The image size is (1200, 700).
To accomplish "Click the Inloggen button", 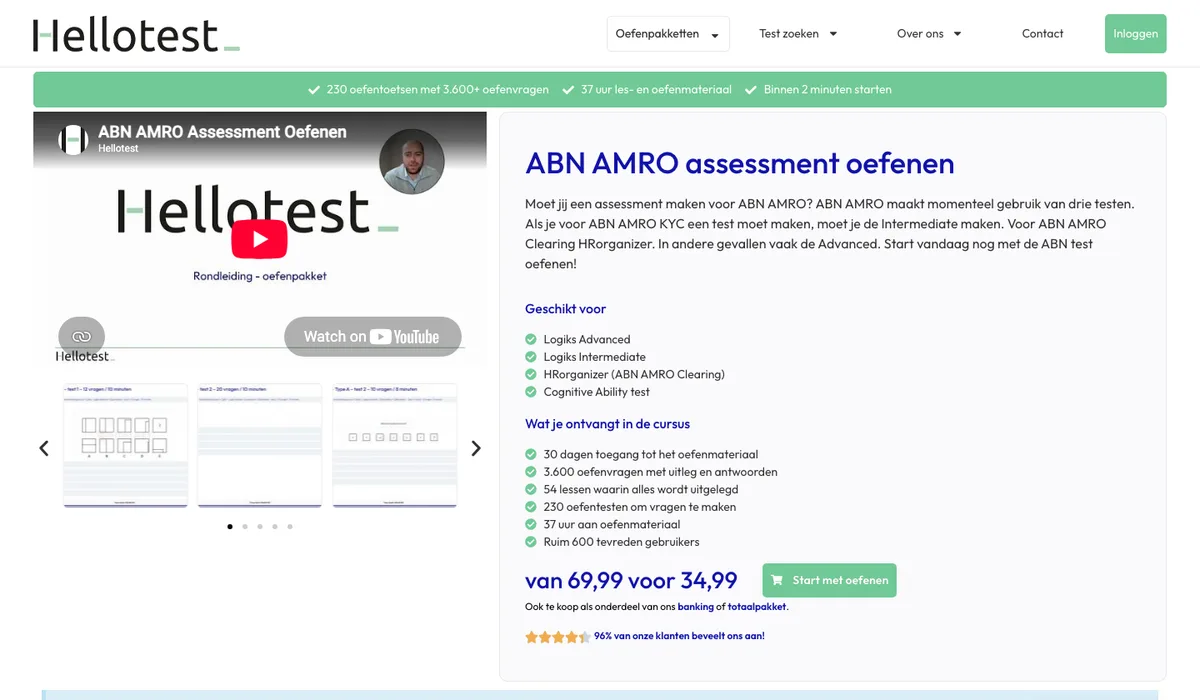I will 1135,34.
